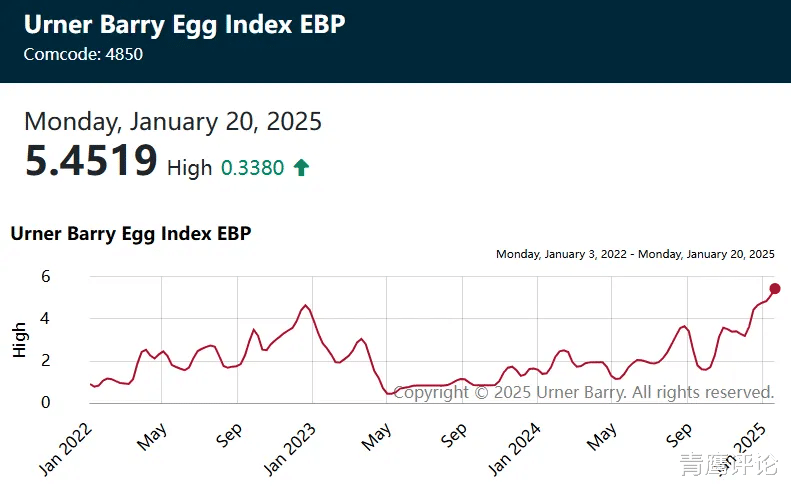This screenshot has width=791, height=493.
Task: Click the Comcode: 4850 text
Action: [83, 54]
